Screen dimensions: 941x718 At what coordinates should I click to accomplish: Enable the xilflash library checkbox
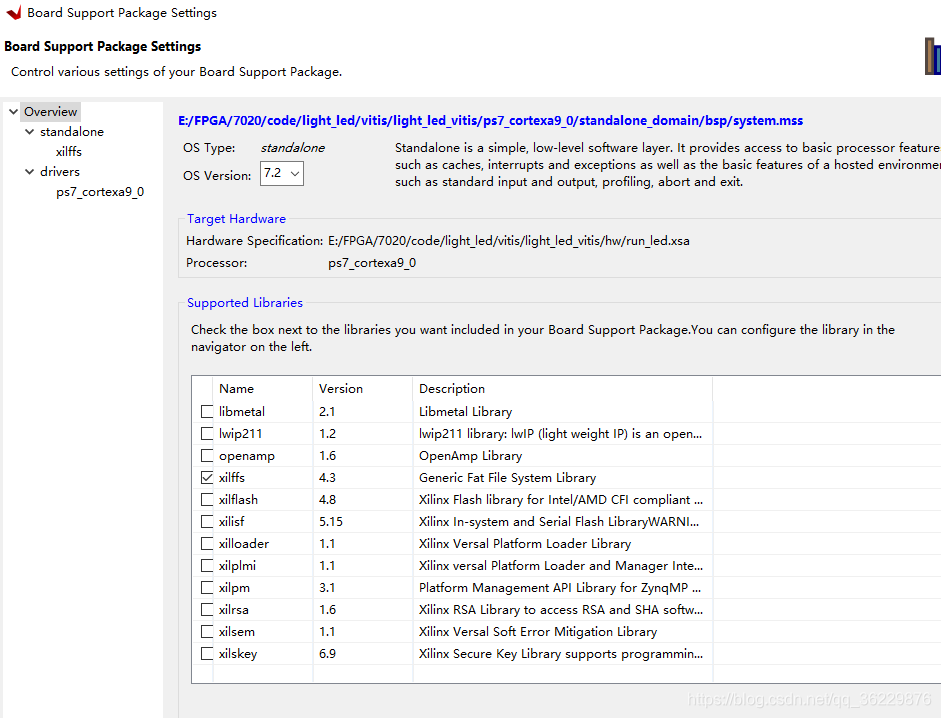pyautogui.click(x=207, y=499)
